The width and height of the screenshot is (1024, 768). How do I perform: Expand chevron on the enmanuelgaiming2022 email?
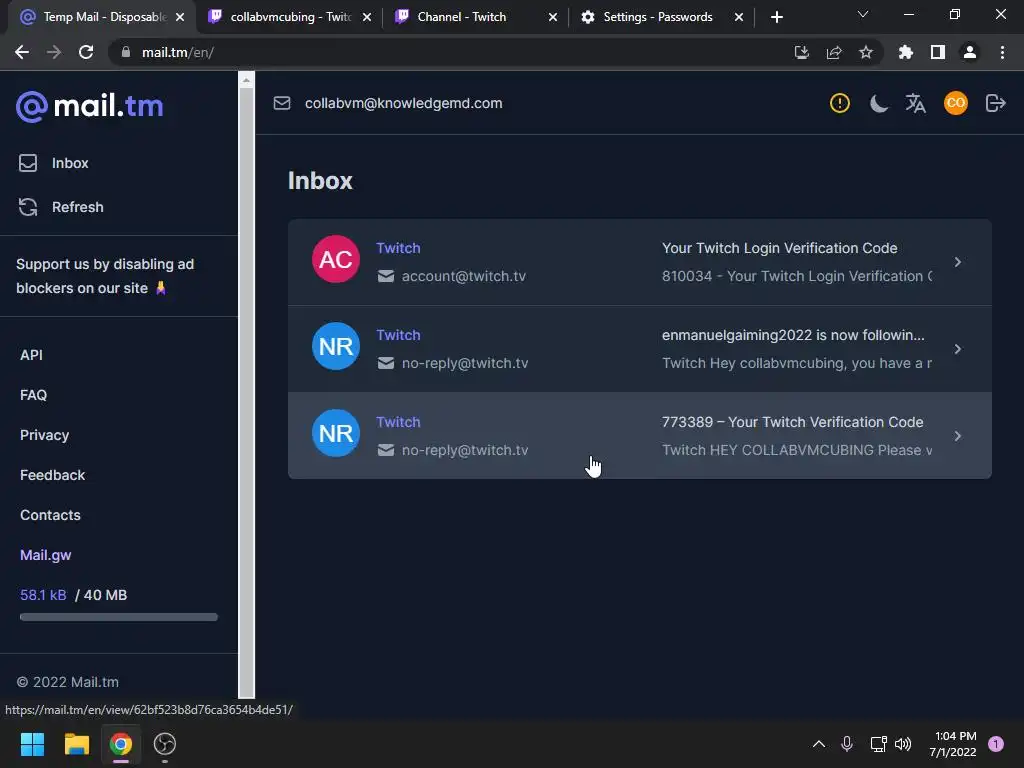pyautogui.click(x=957, y=349)
